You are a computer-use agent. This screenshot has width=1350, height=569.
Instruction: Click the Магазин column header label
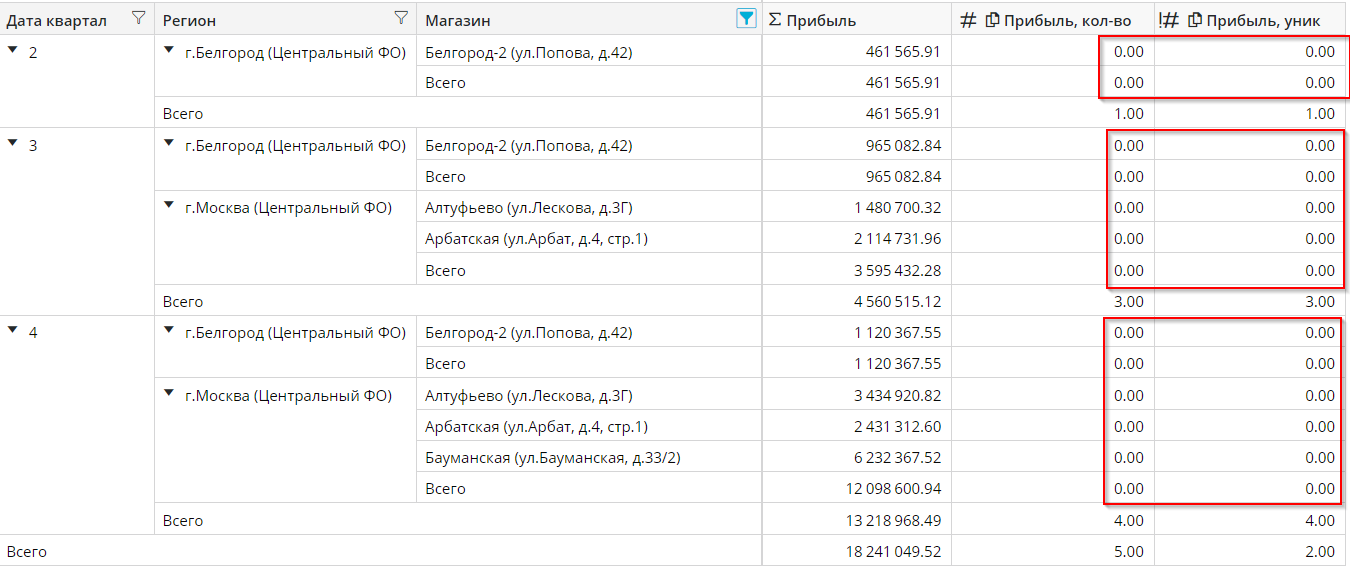[x=458, y=20]
